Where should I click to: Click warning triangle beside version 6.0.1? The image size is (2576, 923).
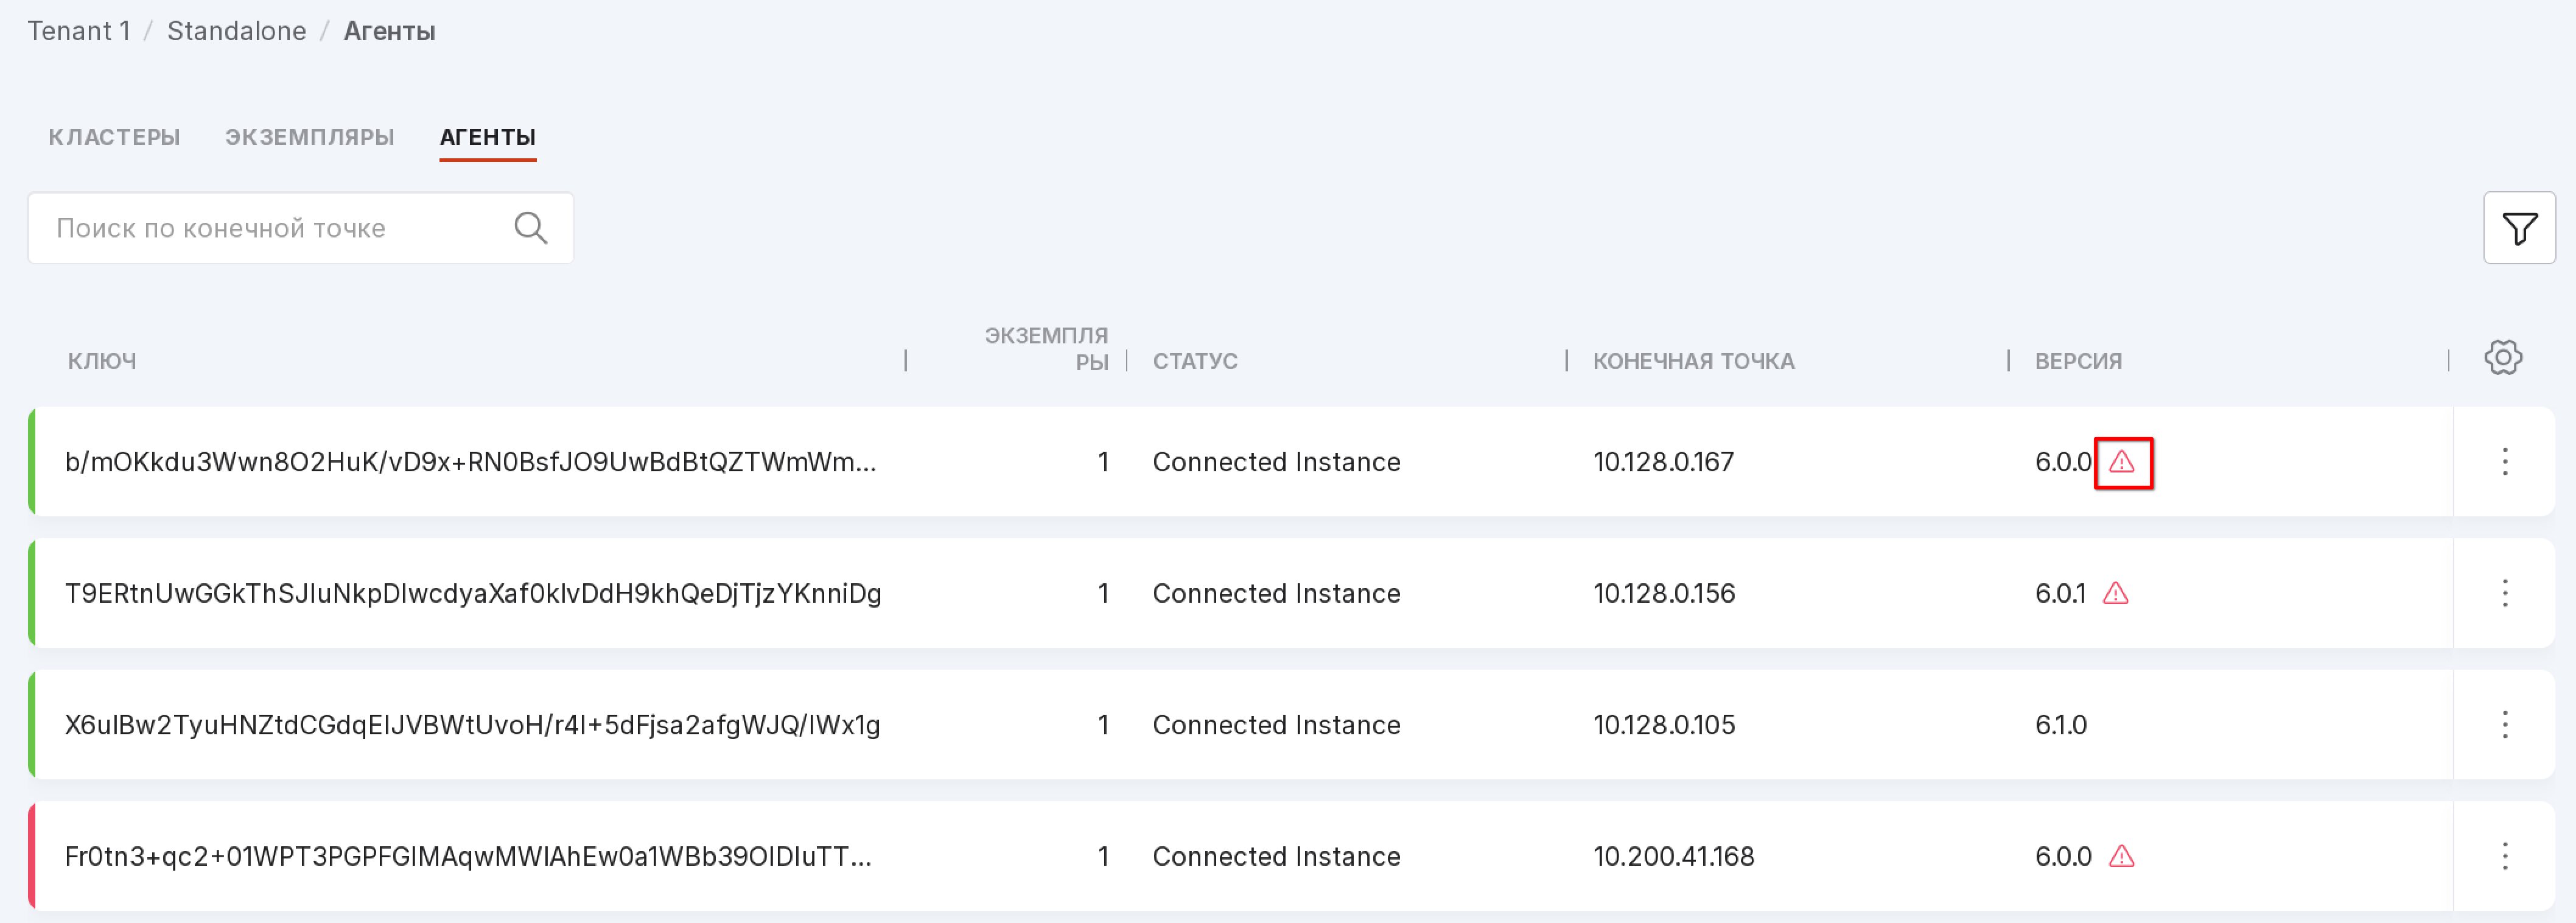(2115, 594)
